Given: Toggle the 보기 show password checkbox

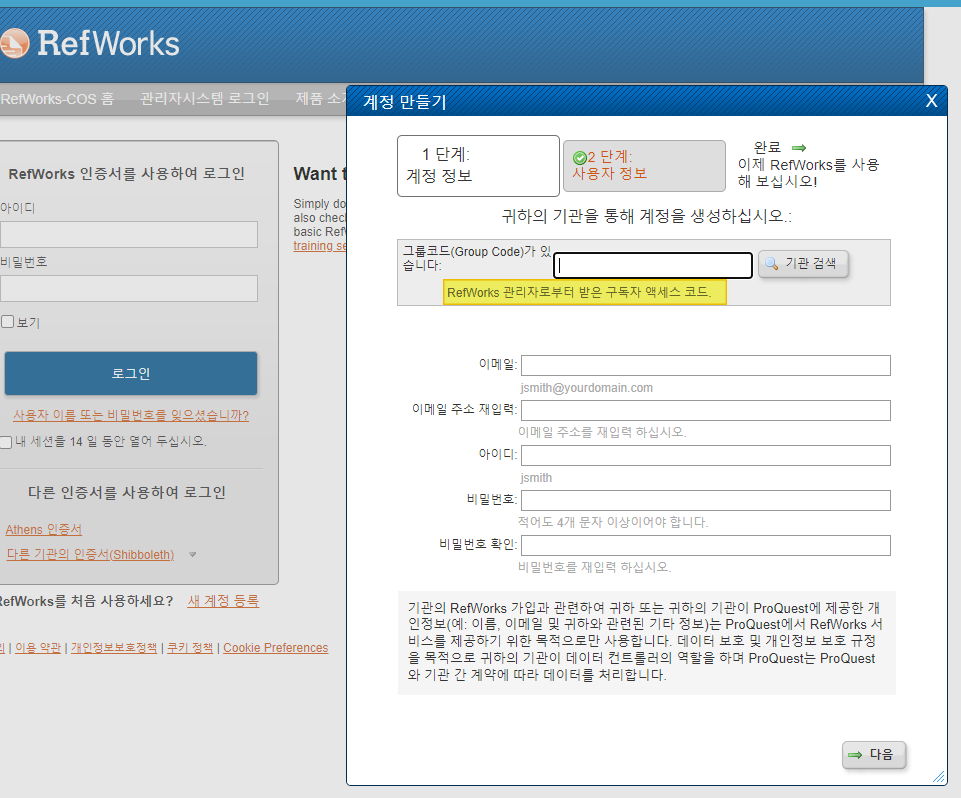Looking at the screenshot, I should pyautogui.click(x=7, y=322).
